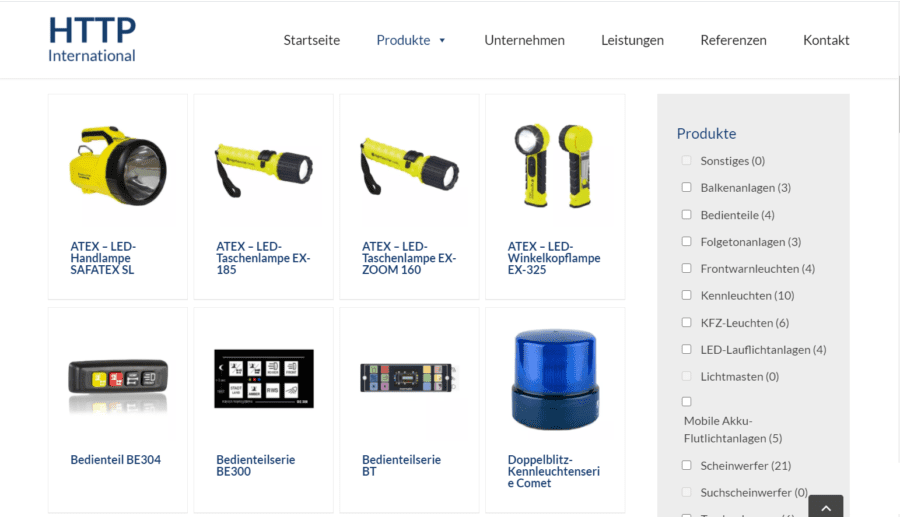Open the HTTP International logo
Image resolution: width=900 pixels, height=517 pixels.
point(92,38)
